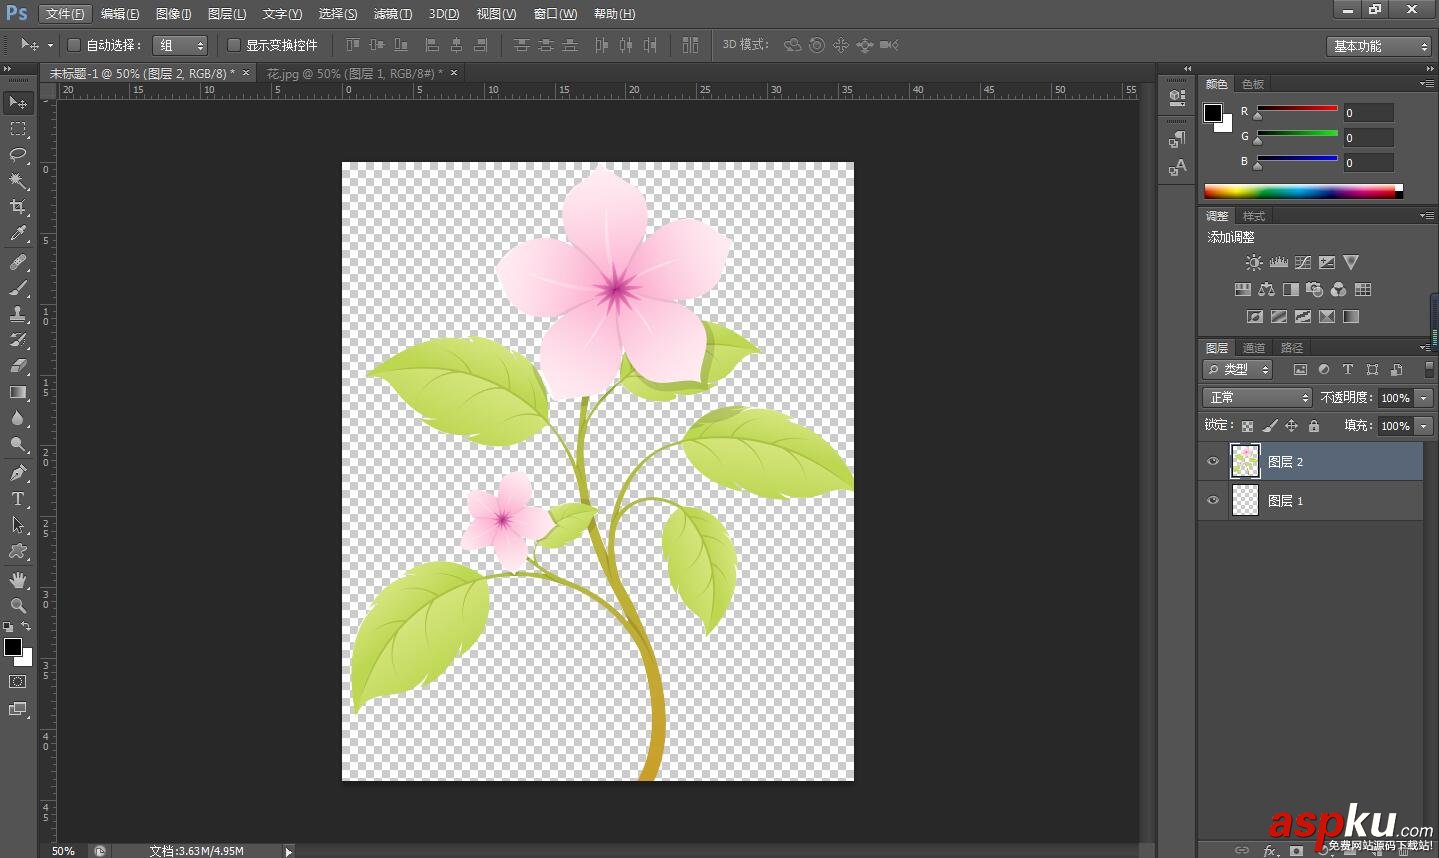Open the 滤镜 menu
Image resolution: width=1439 pixels, height=858 pixels.
pyautogui.click(x=392, y=14)
